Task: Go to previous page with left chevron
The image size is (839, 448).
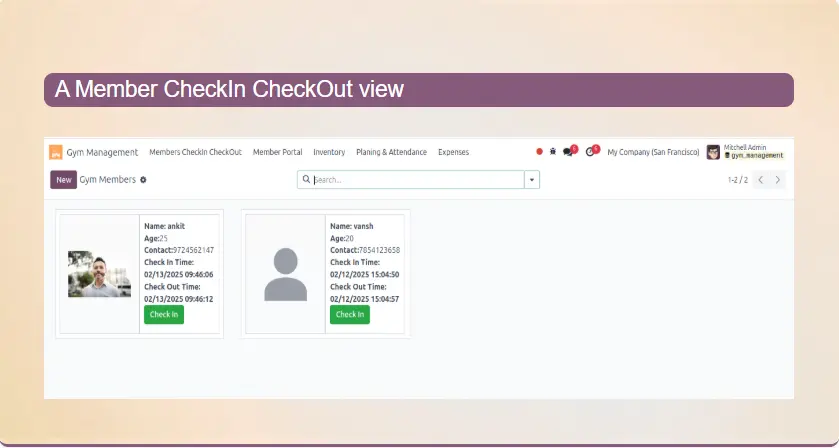Action: 760,180
